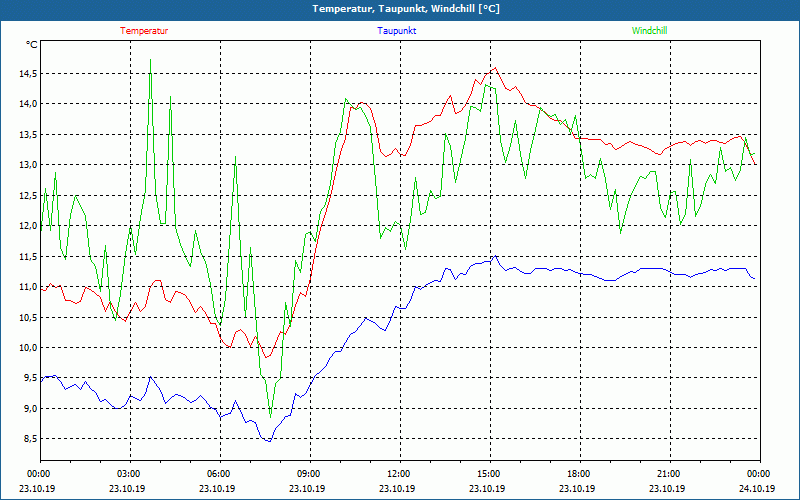Click the °C unit label on the y-axis
Viewport: 800px width, 500px height.
click(32, 45)
